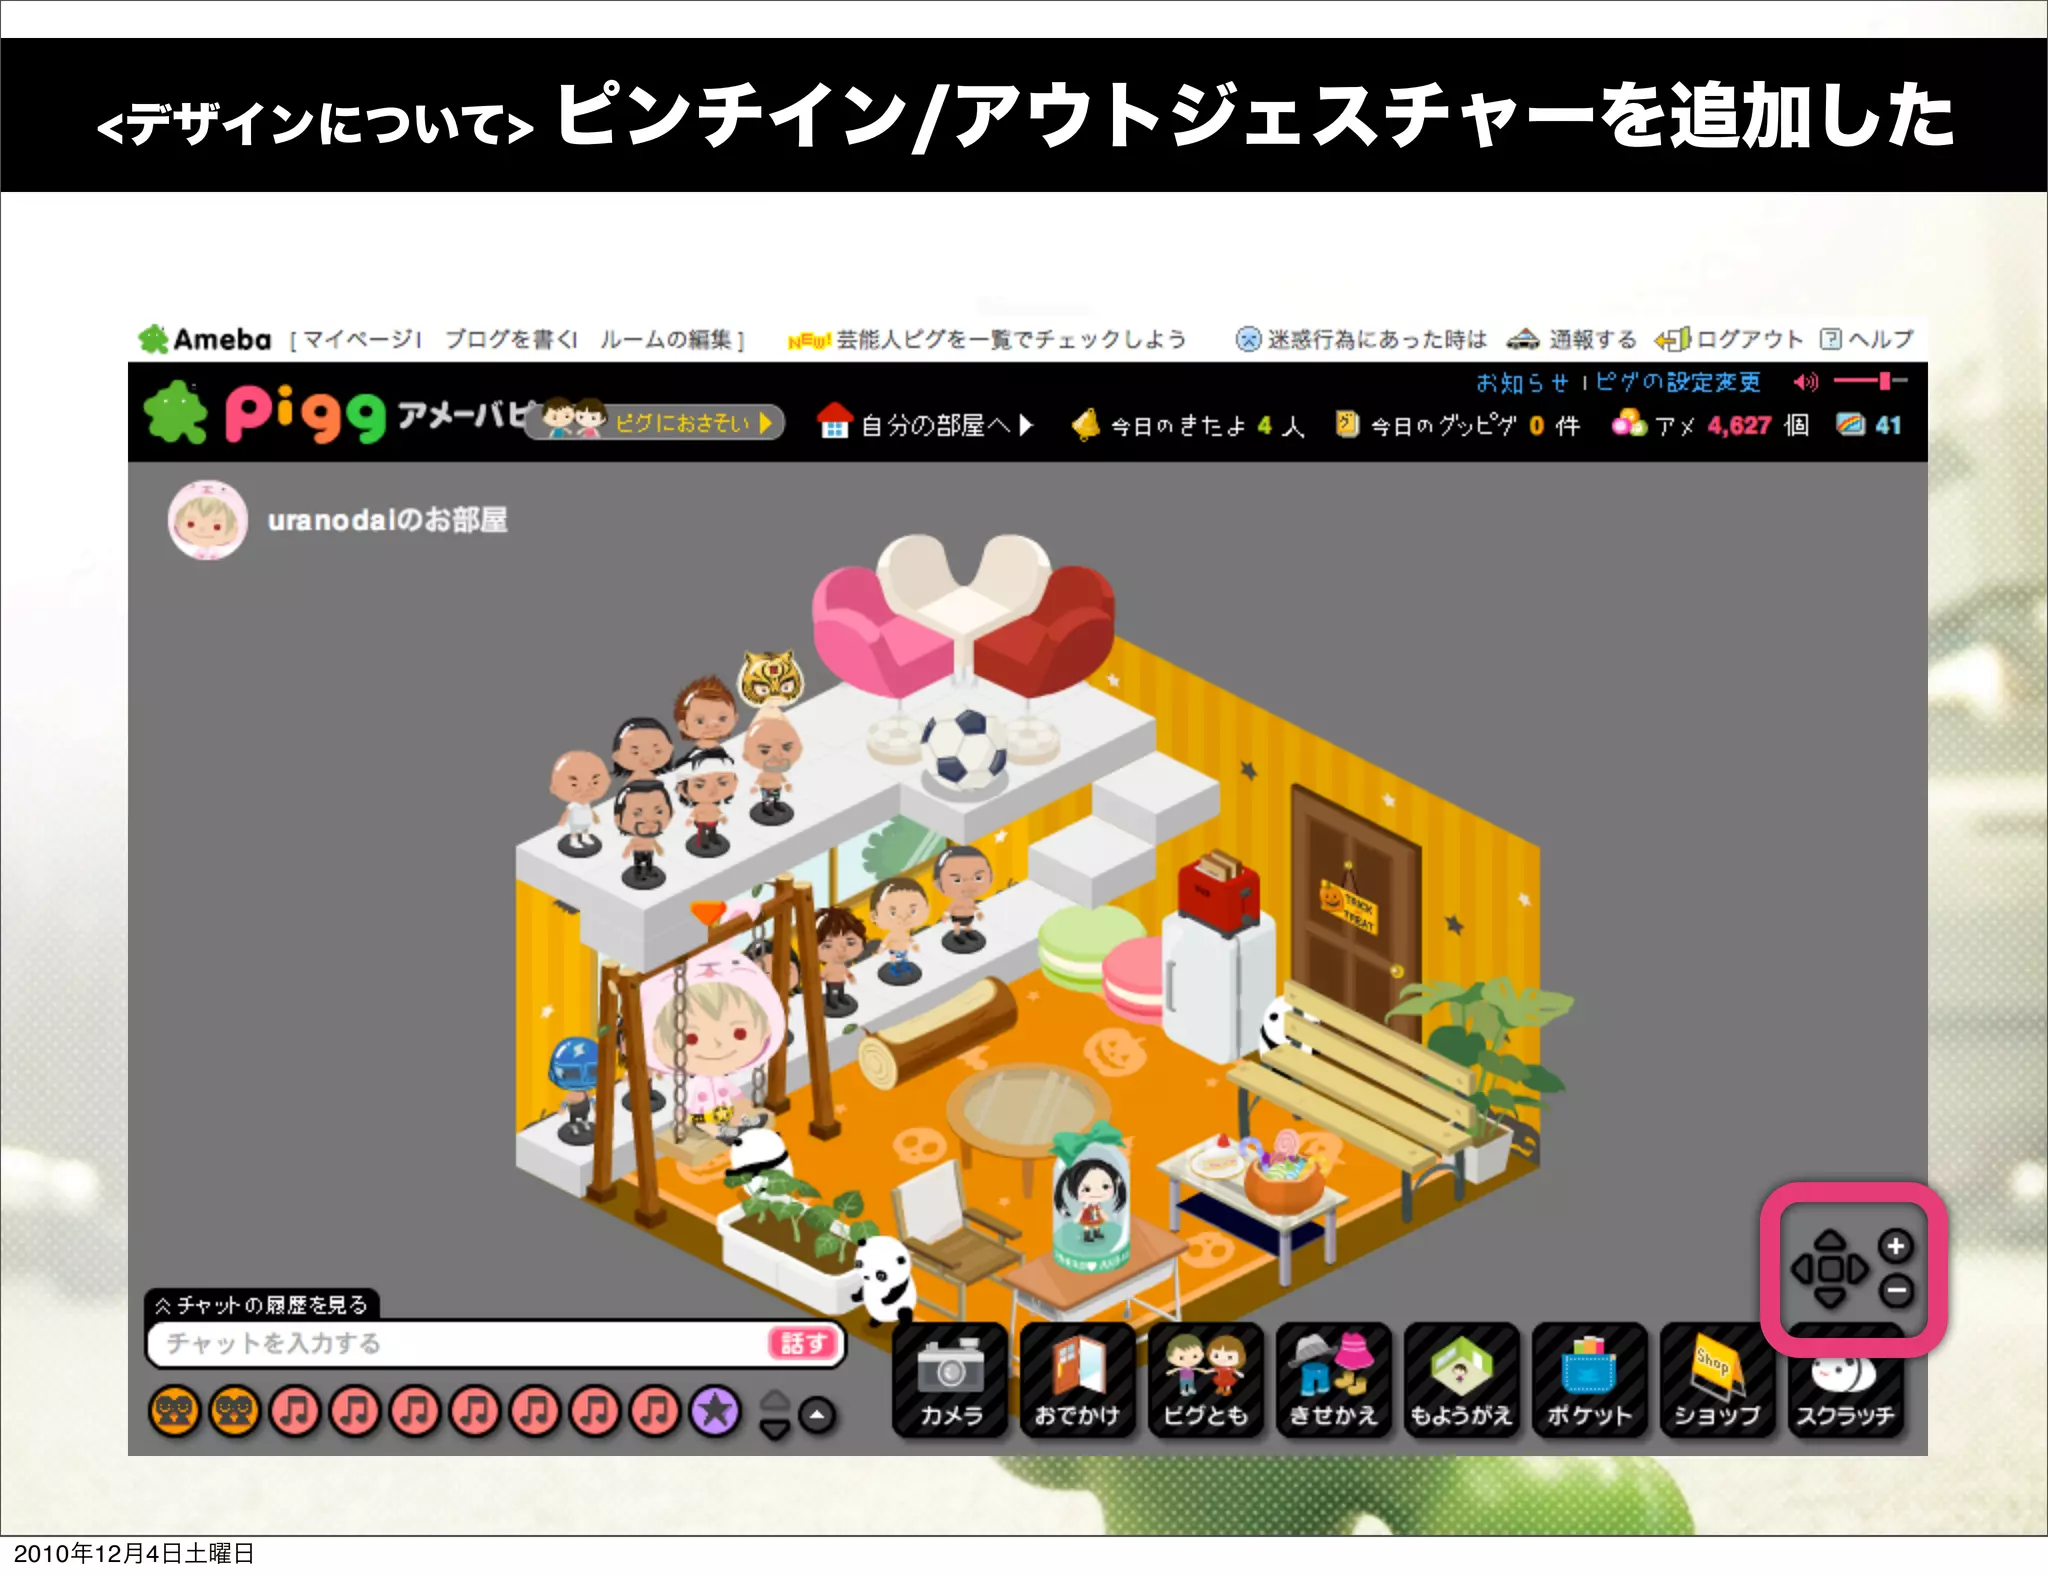Expand action panel with round up-arrow button
This screenshot has width=2048, height=1576.
817,1415
